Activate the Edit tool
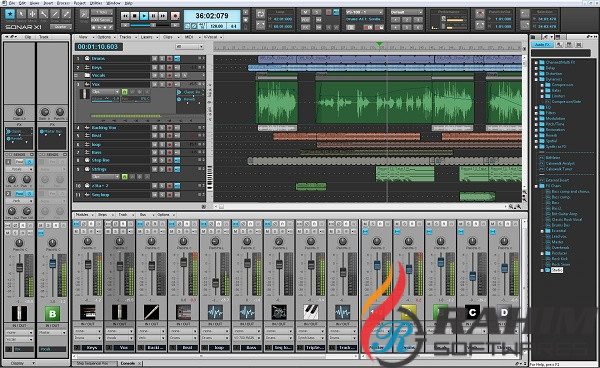The width and height of the screenshot is (600, 368). point(44,15)
